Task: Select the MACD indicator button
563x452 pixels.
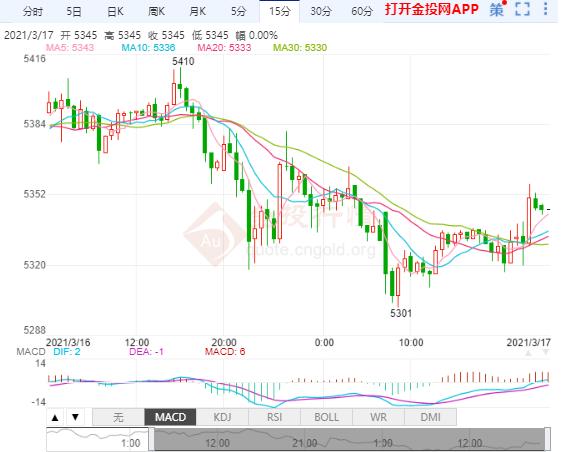Action: click(170, 417)
